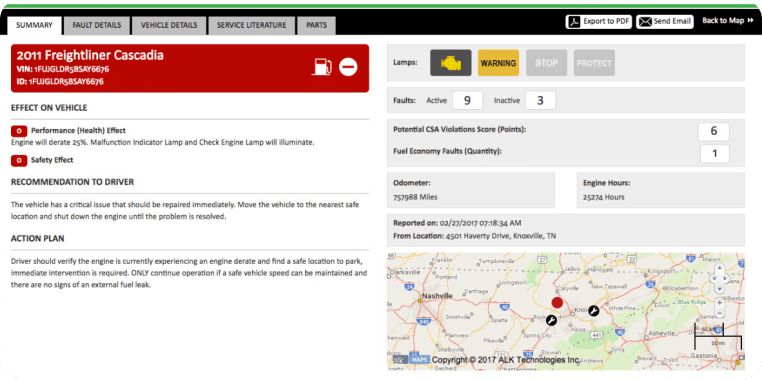The height and width of the screenshot is (380, 762).
Task: Click the fuel pump icon in red header
Action: pyautogui.click(x=321, y=67)
